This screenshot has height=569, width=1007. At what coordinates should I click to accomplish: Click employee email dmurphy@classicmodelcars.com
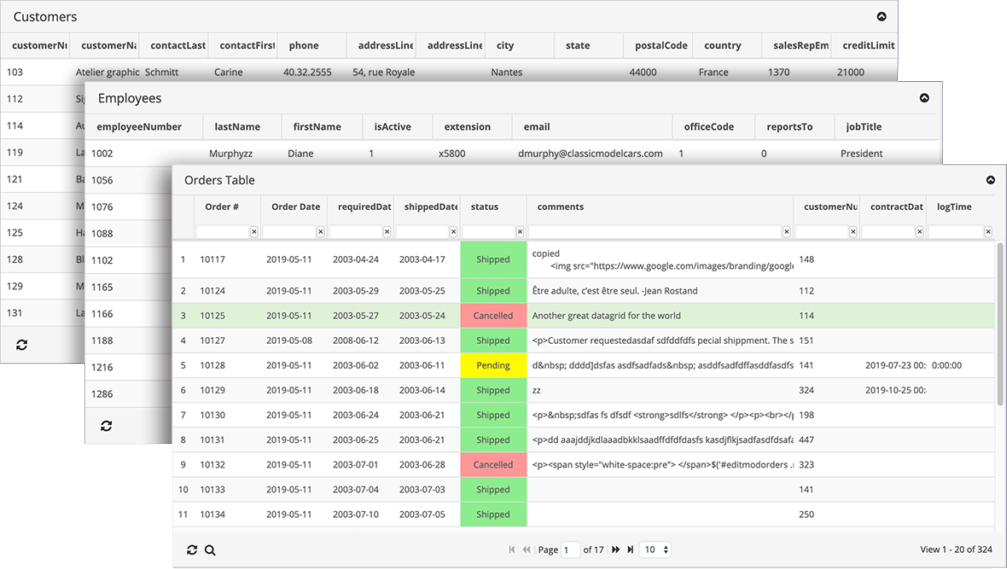pyautogui.click(x=590, y=153)
